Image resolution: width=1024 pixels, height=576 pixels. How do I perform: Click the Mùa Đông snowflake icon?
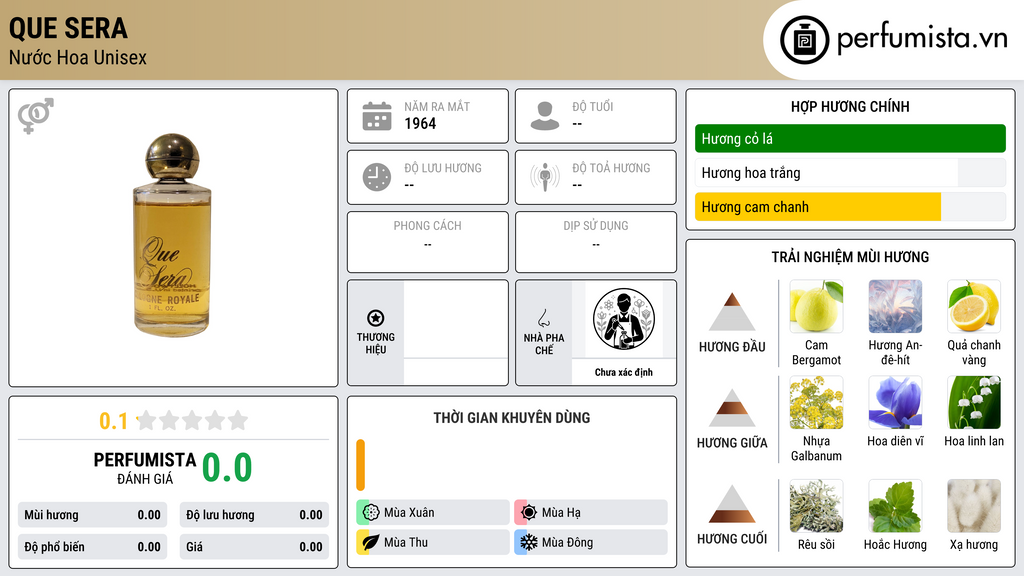pos(529,542)
